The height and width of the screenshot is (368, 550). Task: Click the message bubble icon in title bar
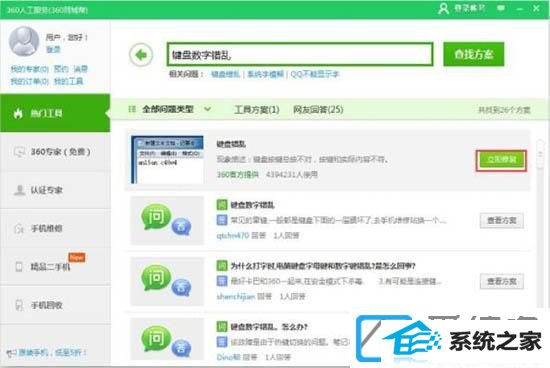click(x=501, y=8)
